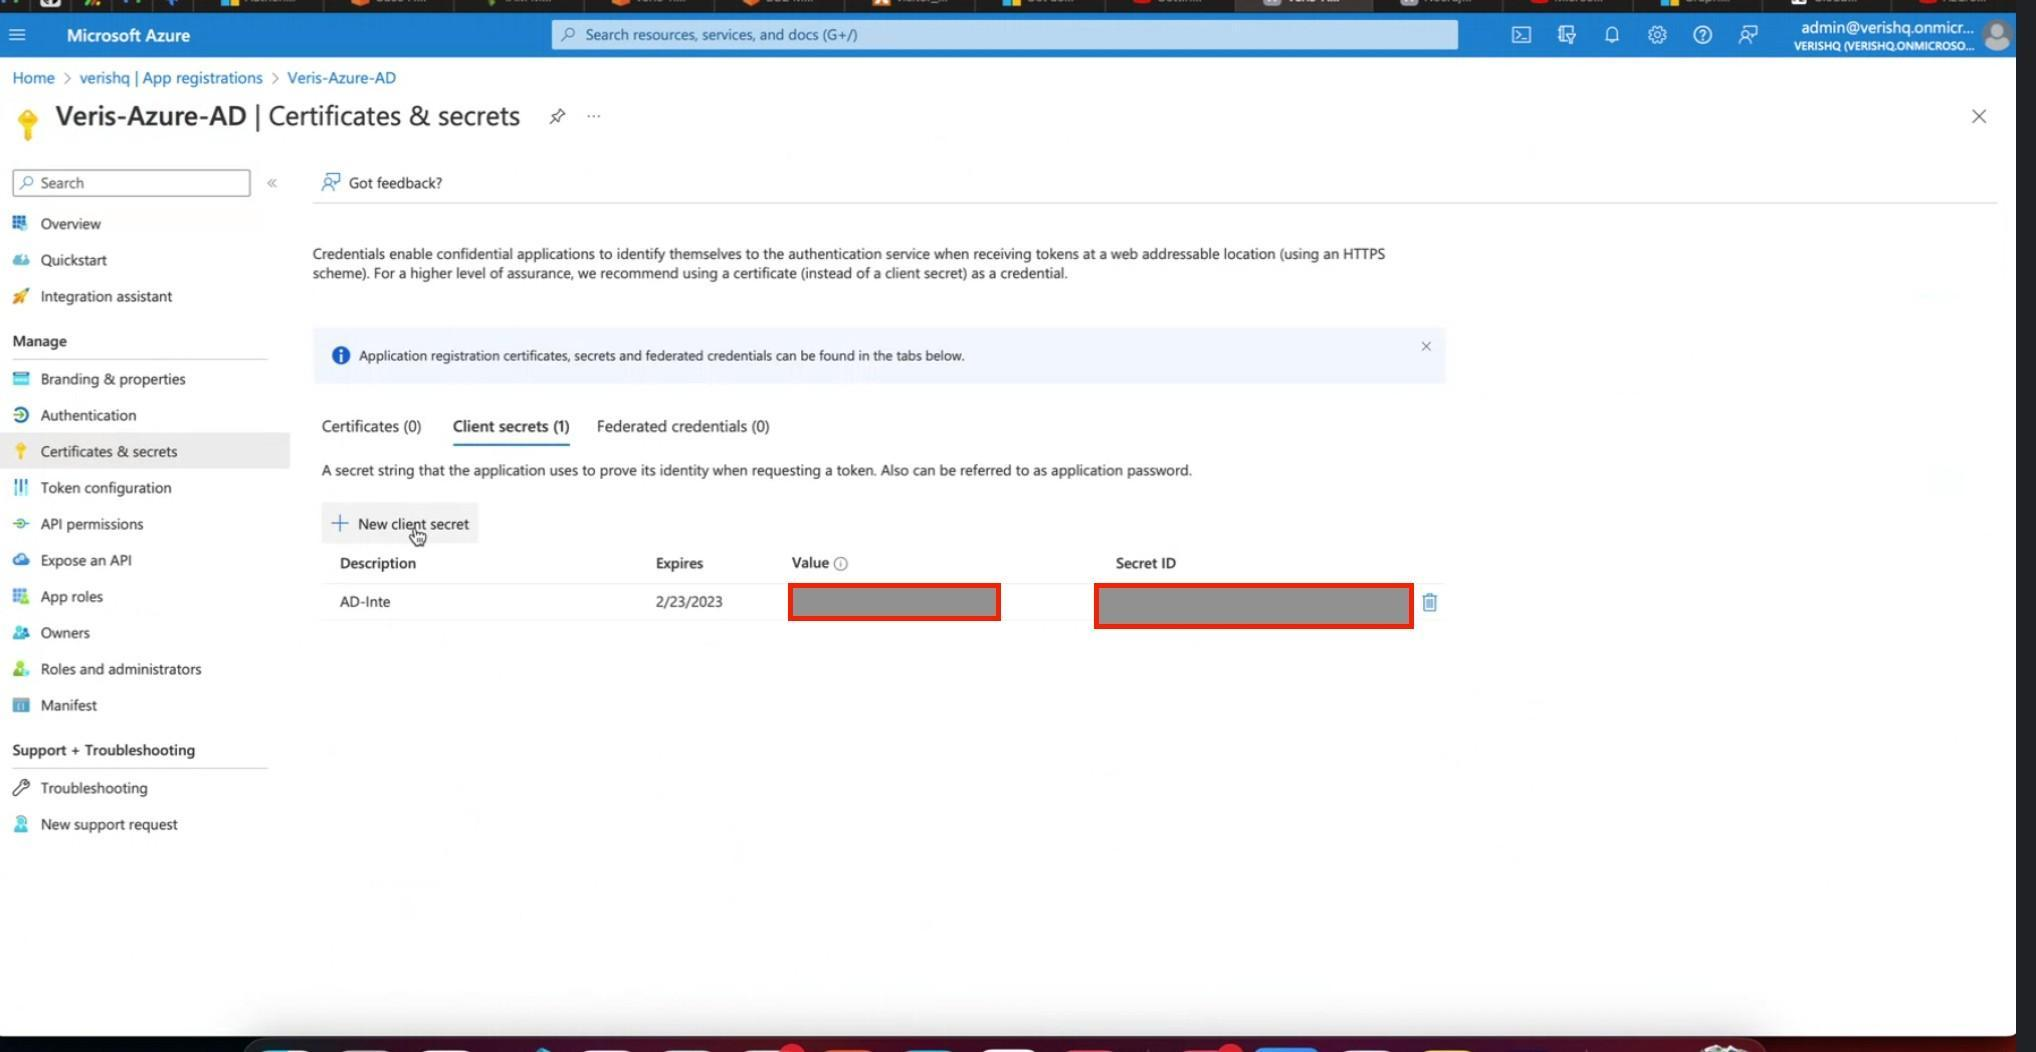Open Cloud Shell from the top bar
This screenshot has width=2036, height=1052.
(x=1520, y=35)
